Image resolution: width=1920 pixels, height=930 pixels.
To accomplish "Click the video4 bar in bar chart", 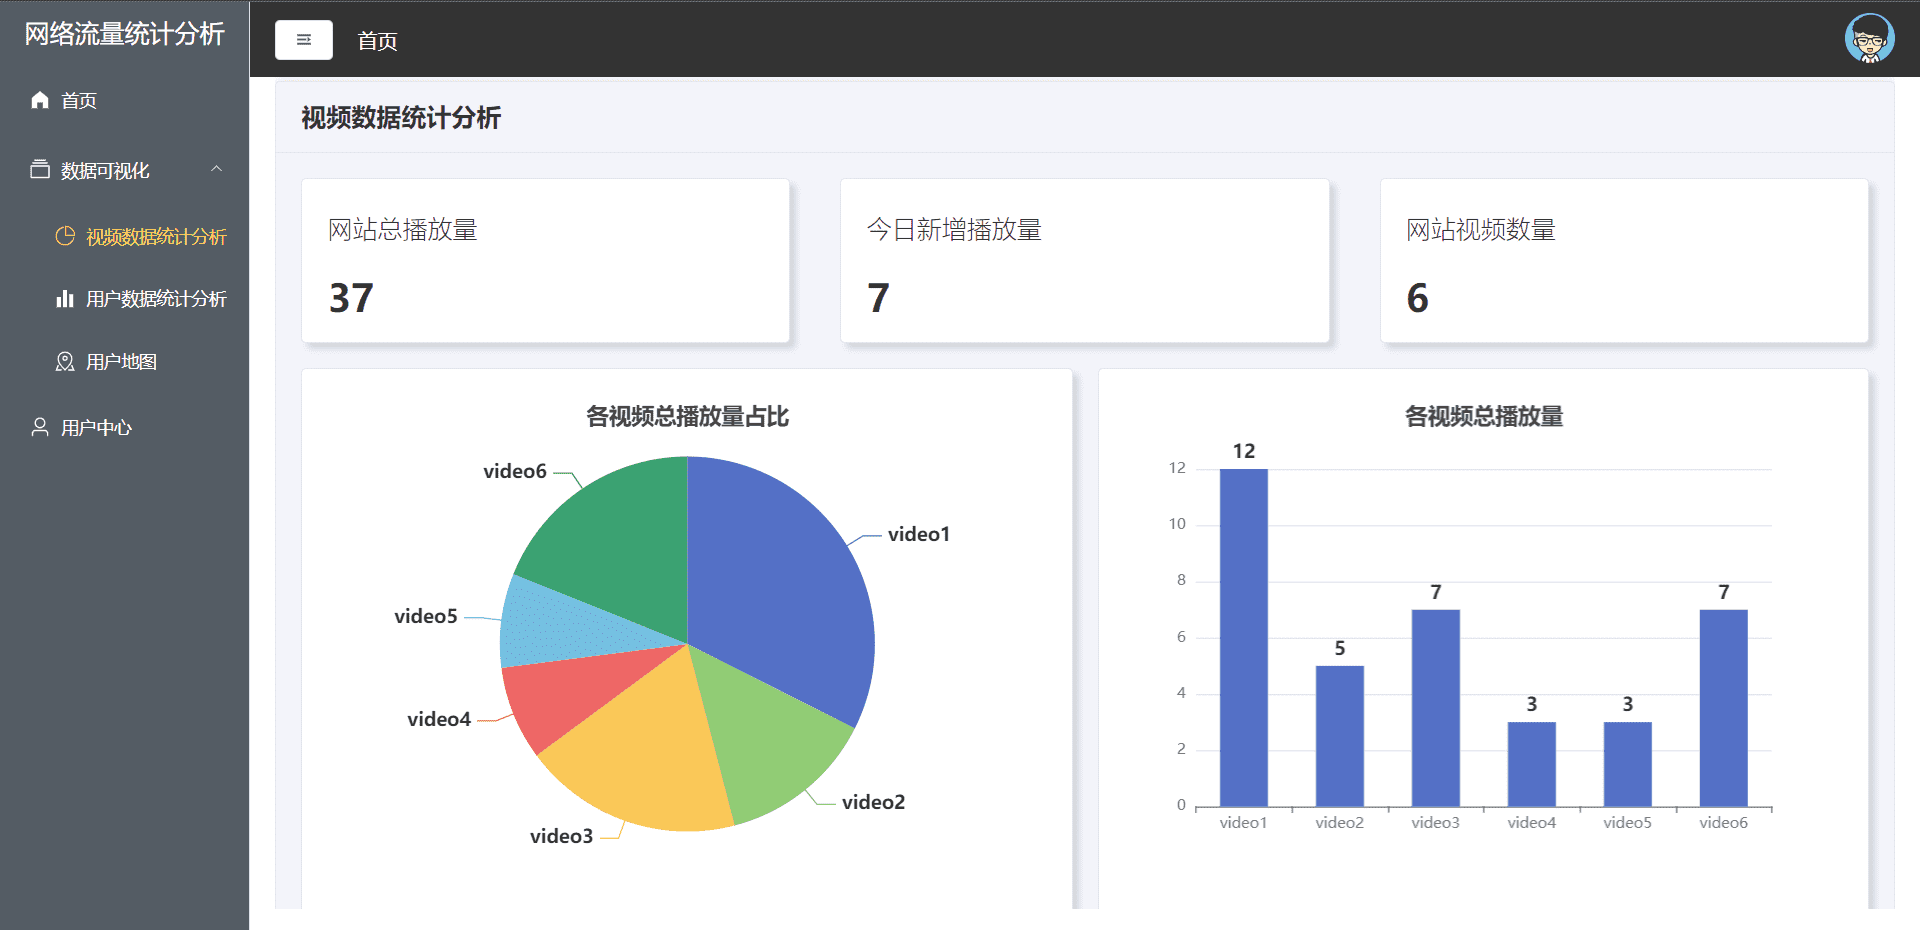I will click(x=1531, y=764).
